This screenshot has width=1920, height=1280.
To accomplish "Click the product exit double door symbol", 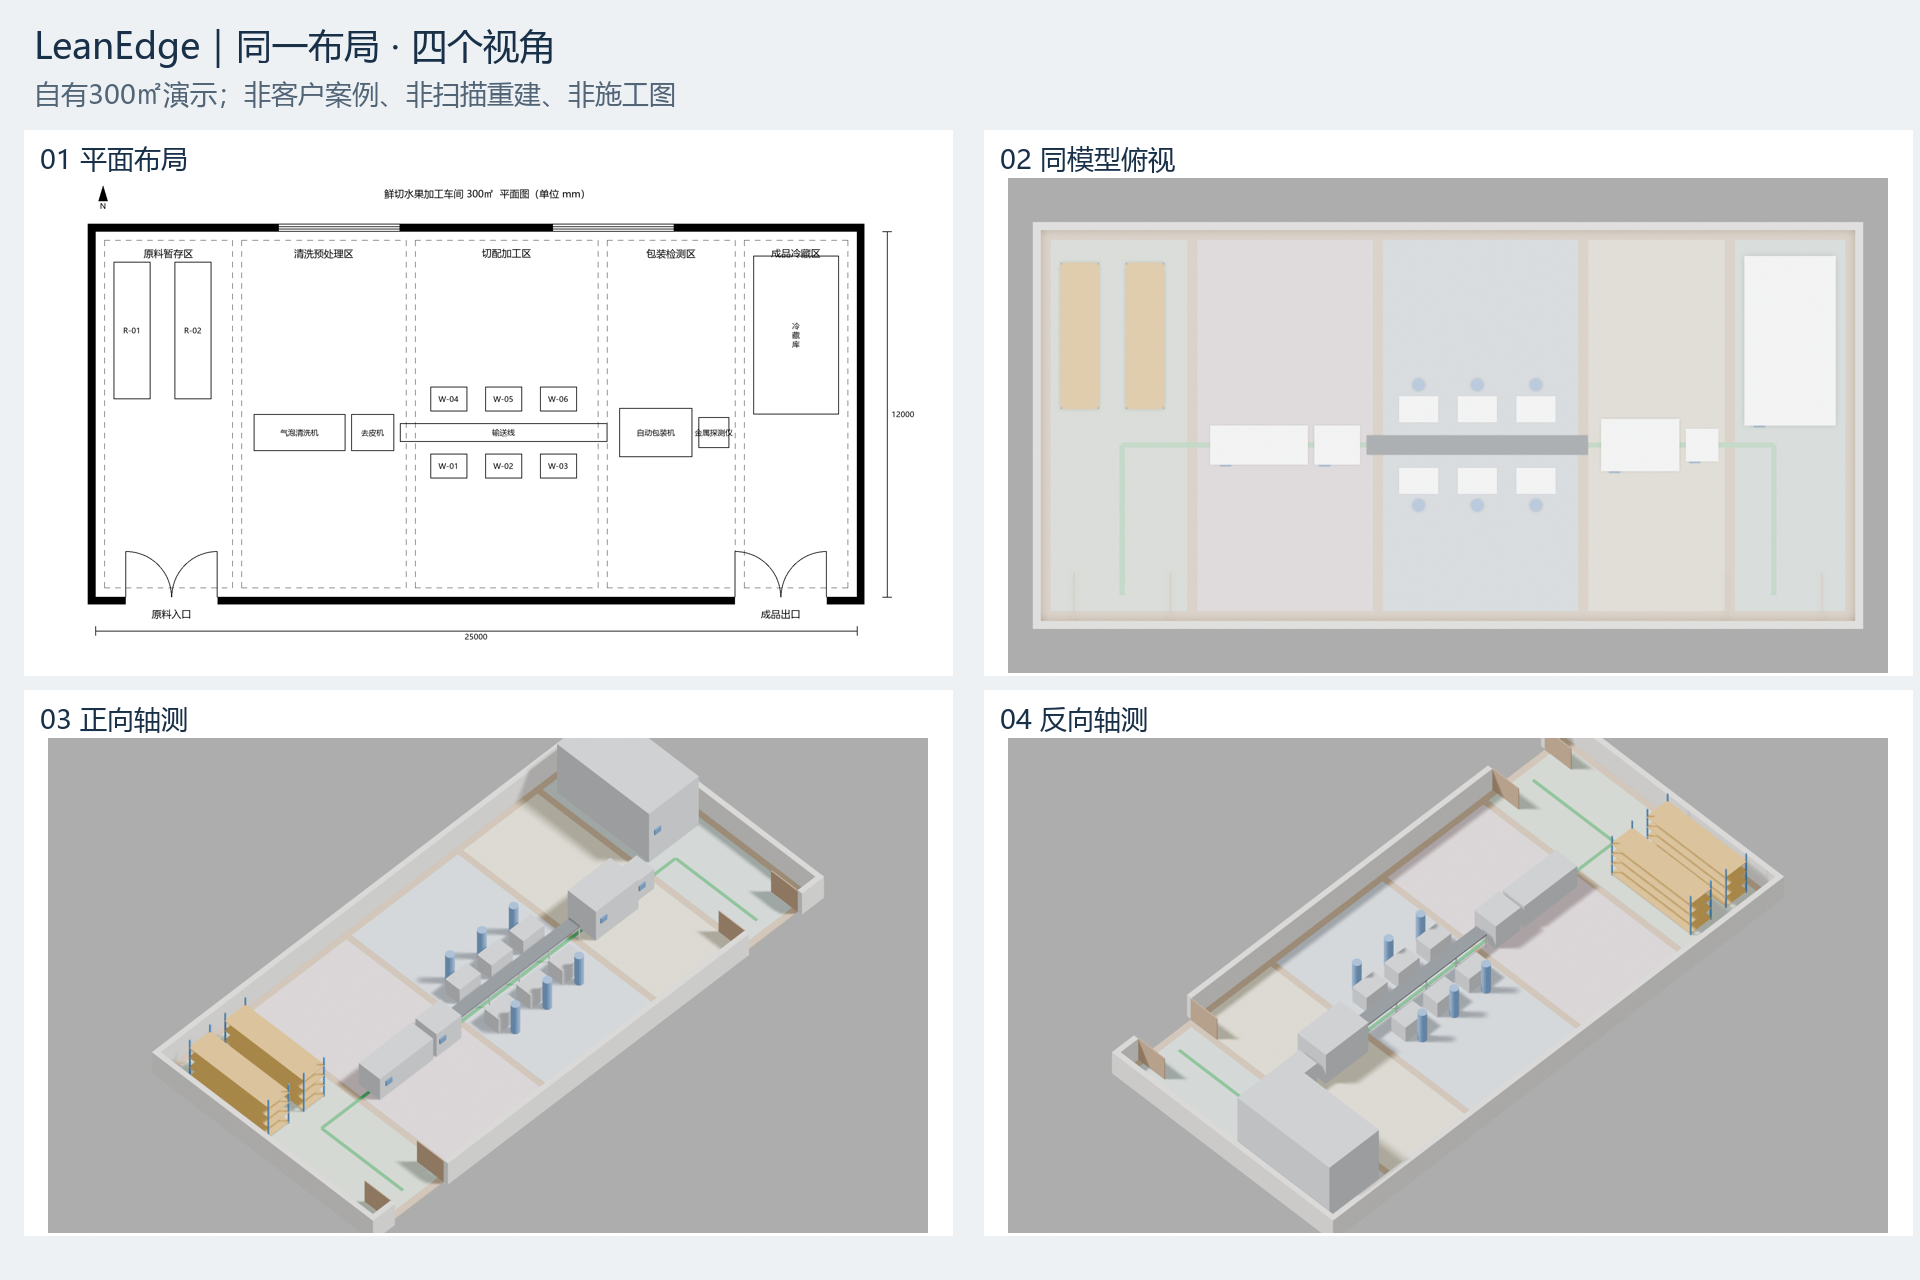I will tap(780, 574).
